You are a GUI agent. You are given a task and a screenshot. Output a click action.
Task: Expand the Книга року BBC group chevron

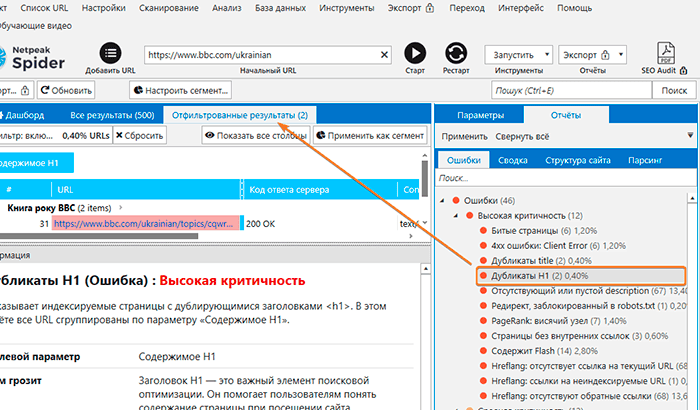121,208
